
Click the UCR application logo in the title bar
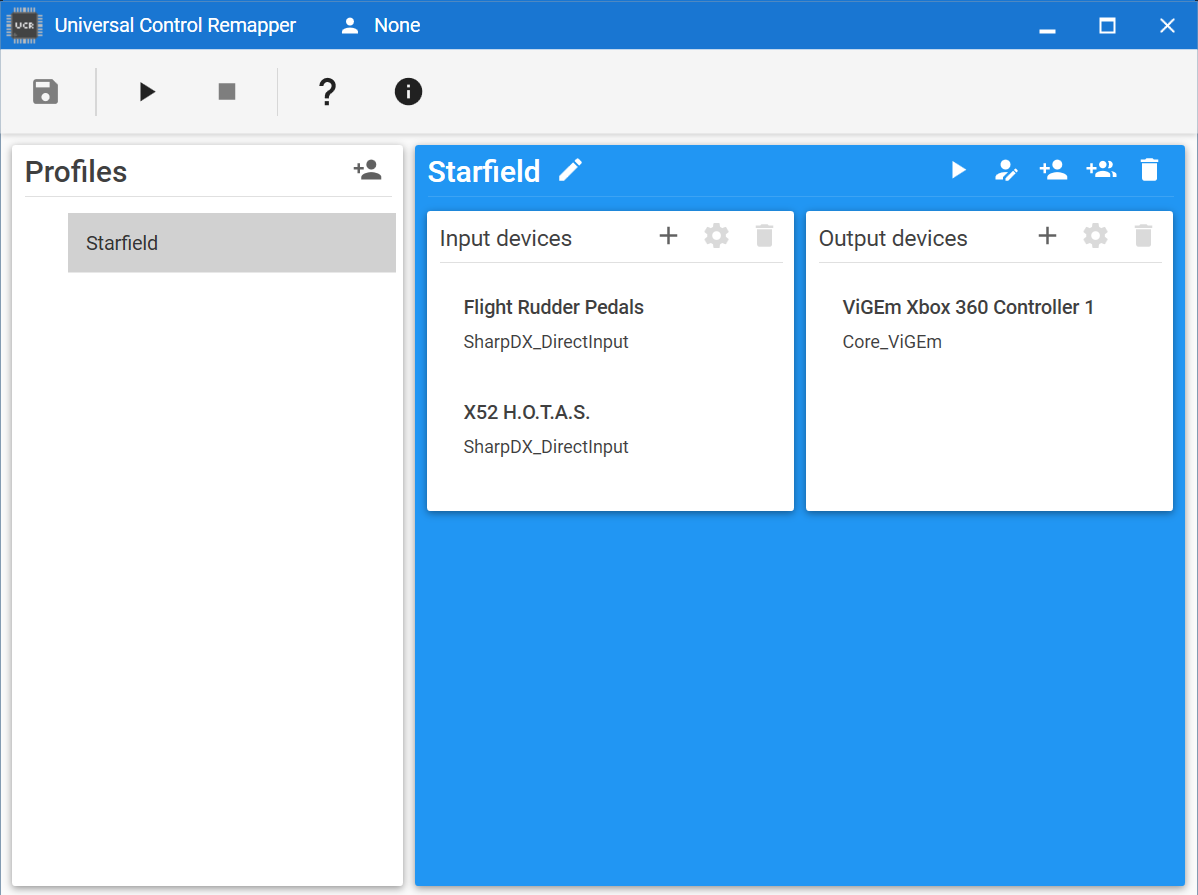[x=24, y=25]
